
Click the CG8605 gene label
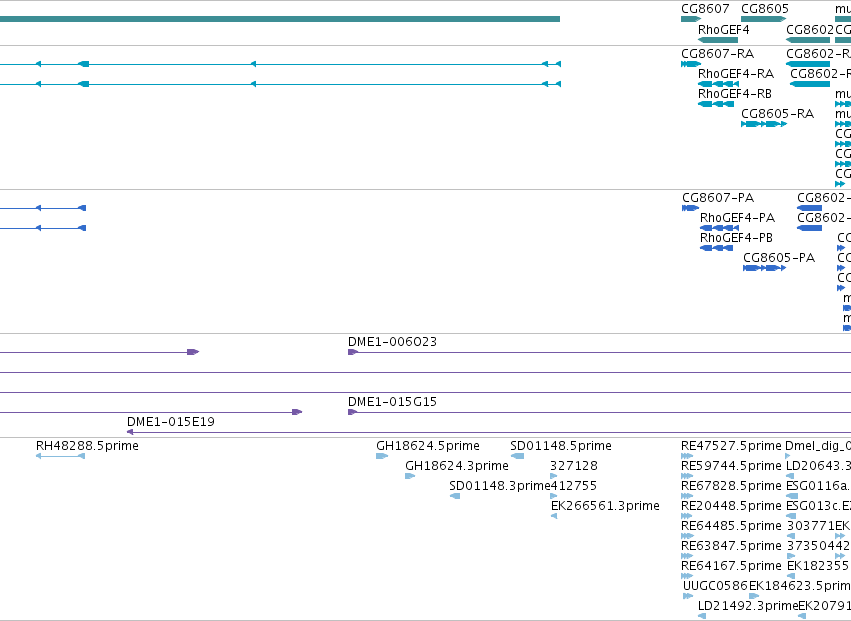(x=765, y=9)
